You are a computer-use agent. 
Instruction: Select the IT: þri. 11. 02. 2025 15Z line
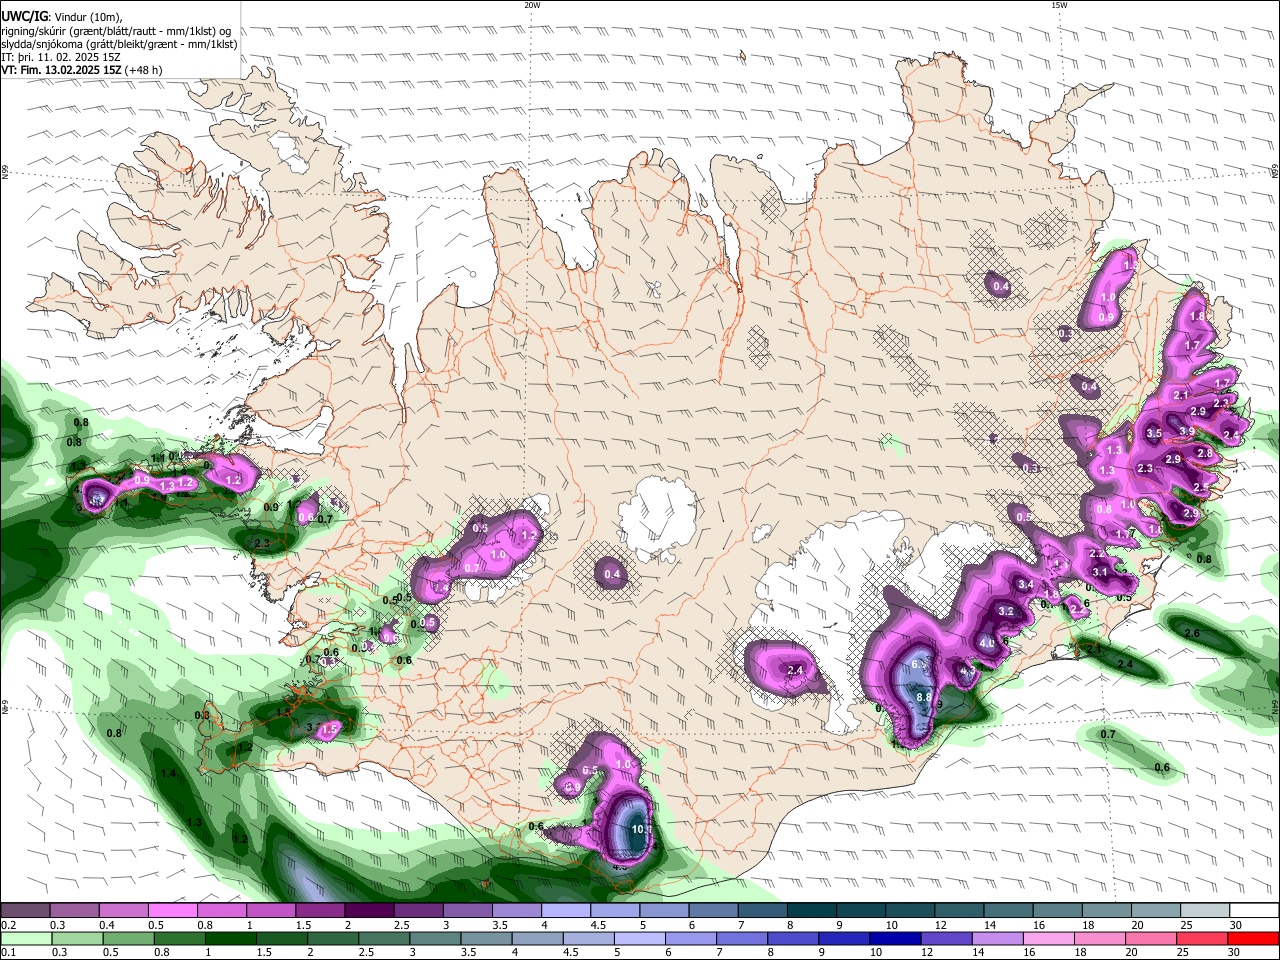tap(61, 57)
